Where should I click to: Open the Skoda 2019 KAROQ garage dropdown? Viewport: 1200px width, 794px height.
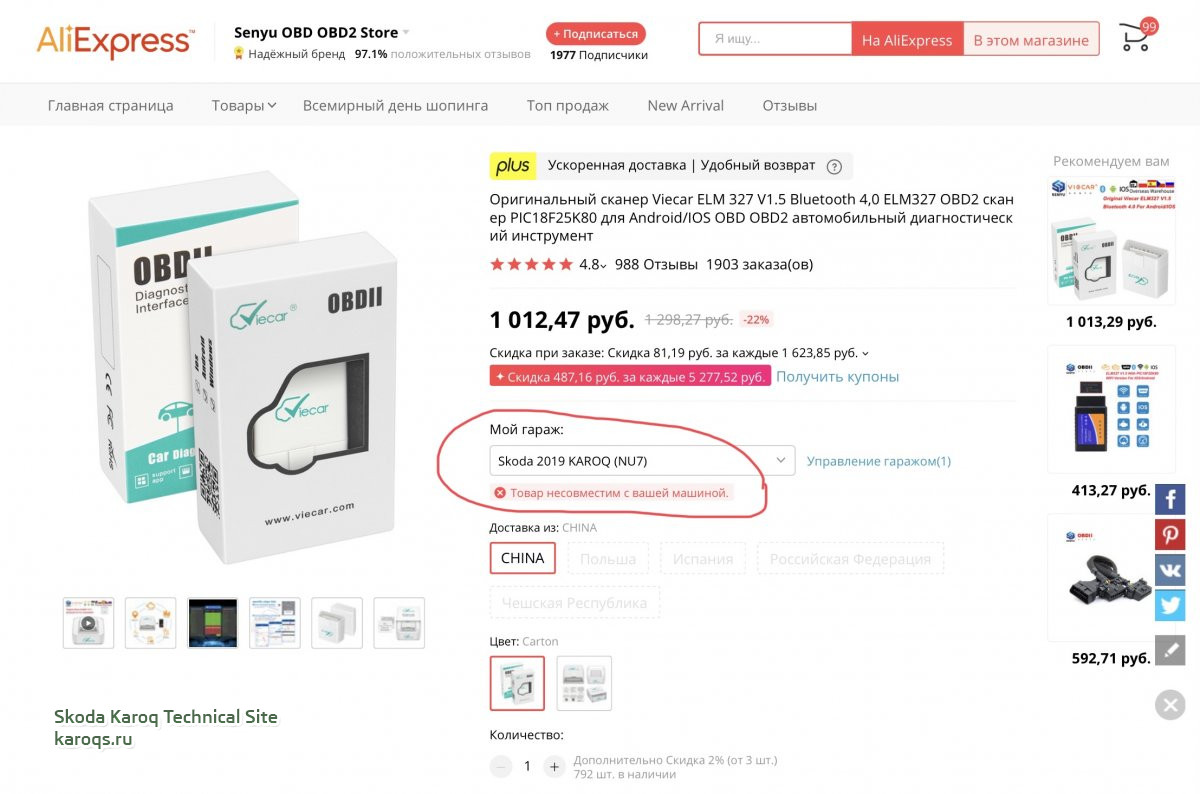[x=642, y=461]
